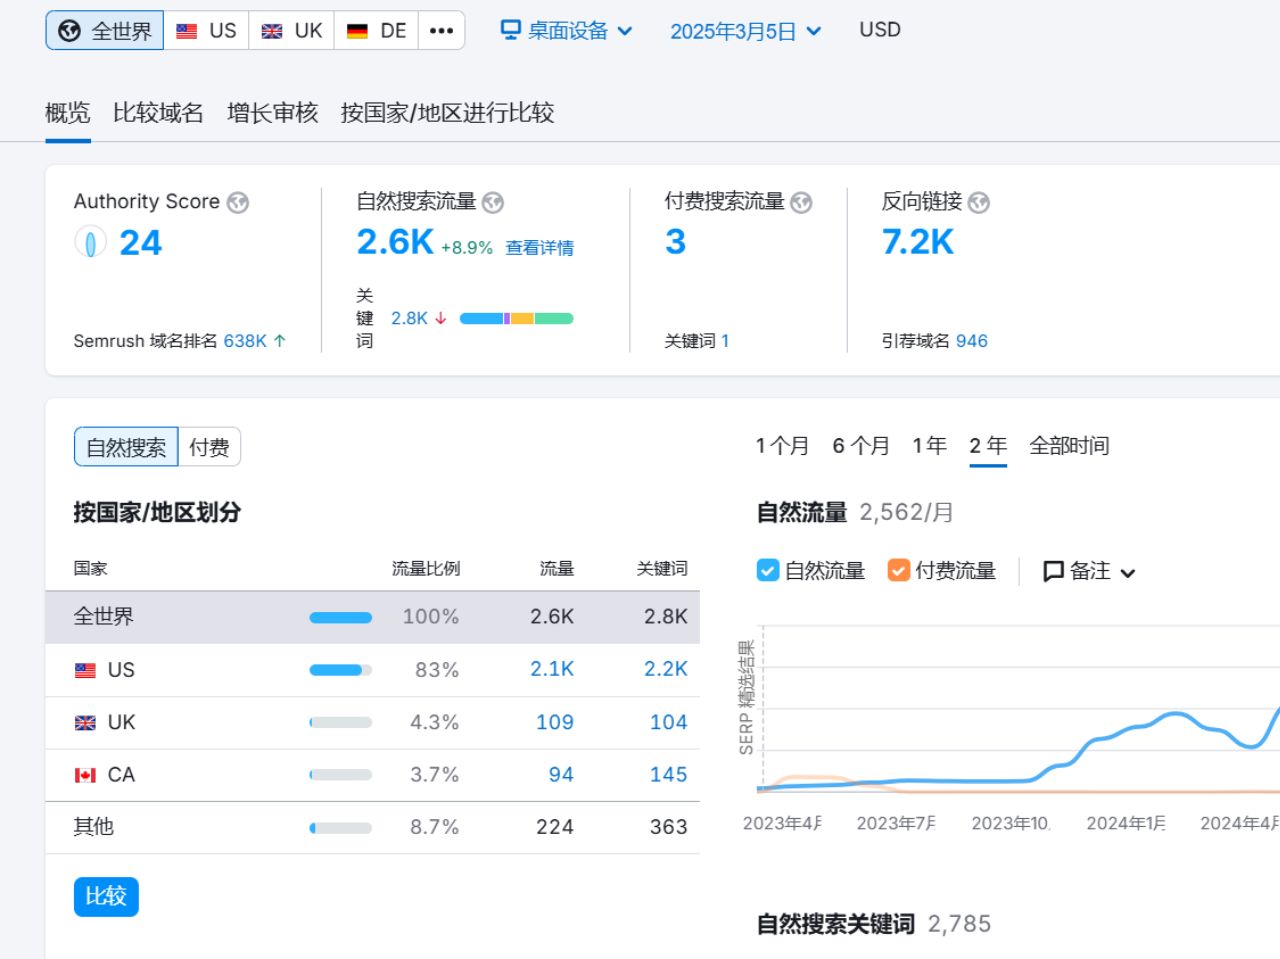1280x959 pixels.
Task: Select 自然搜索 toggle button
Action: (x=126, y=447)
